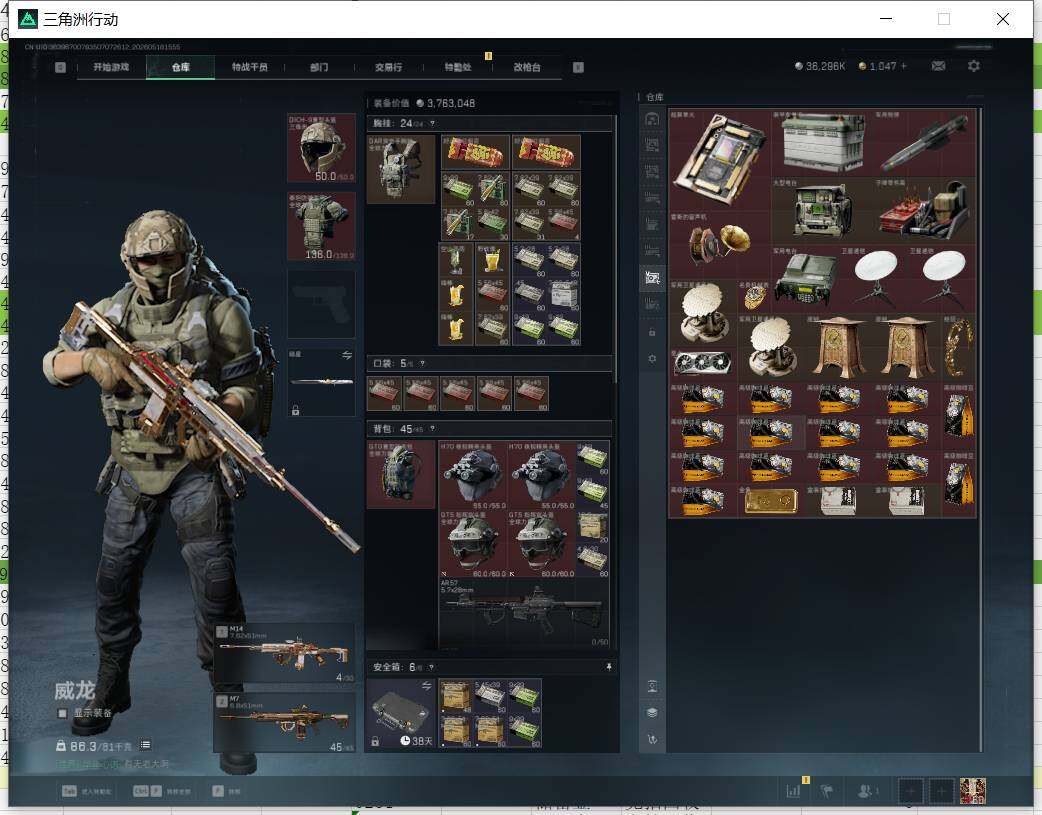Click the help icon next to 安全箱 6
Viewport: 1042px width, 815px height.
431,667
